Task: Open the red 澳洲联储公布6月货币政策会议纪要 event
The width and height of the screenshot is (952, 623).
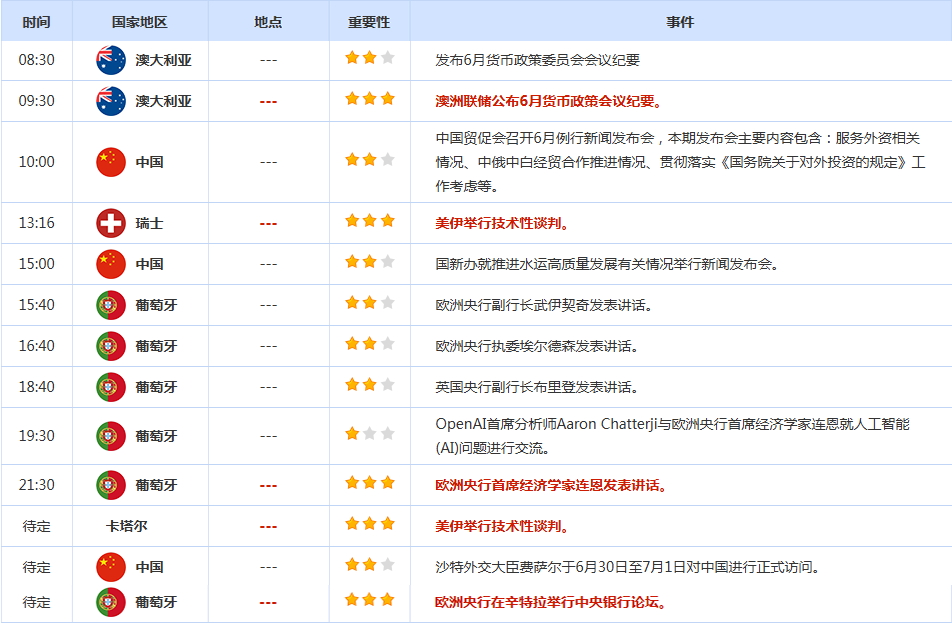Action: (548, 101)
